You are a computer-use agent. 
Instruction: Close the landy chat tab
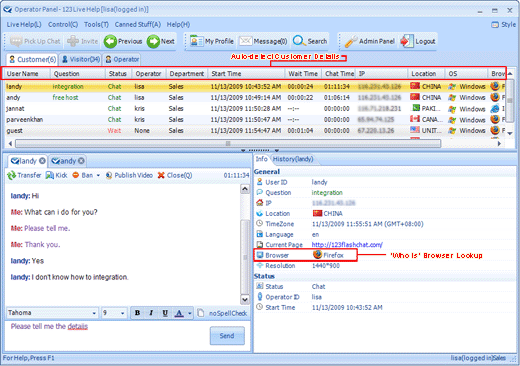point(42,161)
